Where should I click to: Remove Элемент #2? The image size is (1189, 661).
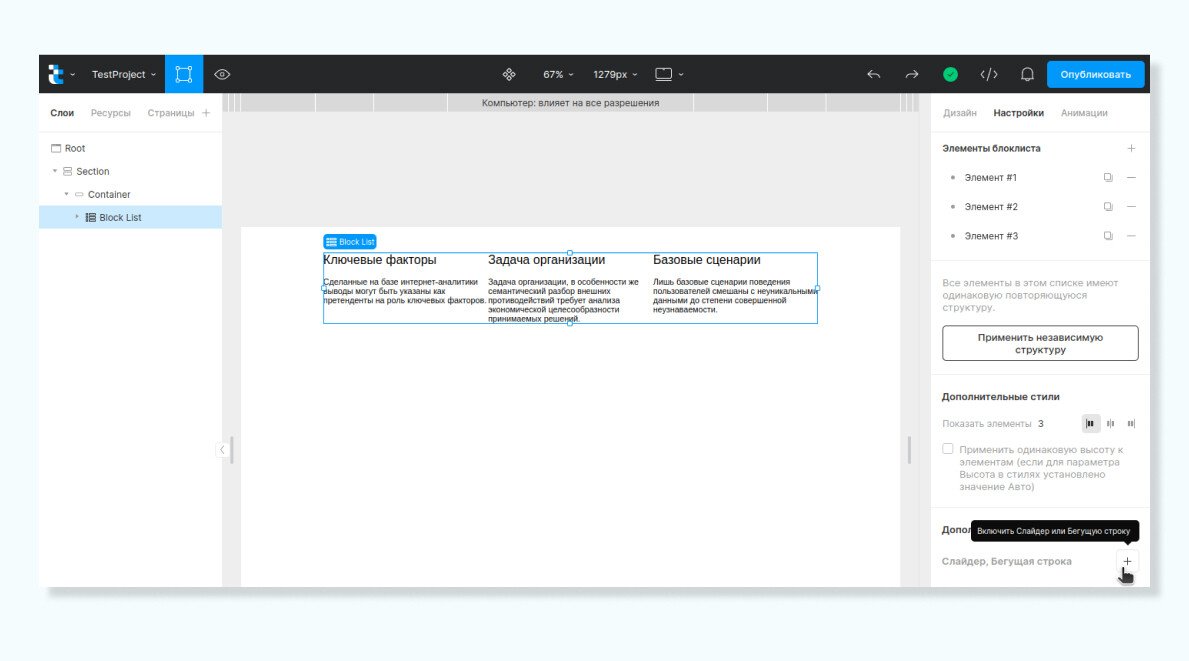[x=1131, y=207]
